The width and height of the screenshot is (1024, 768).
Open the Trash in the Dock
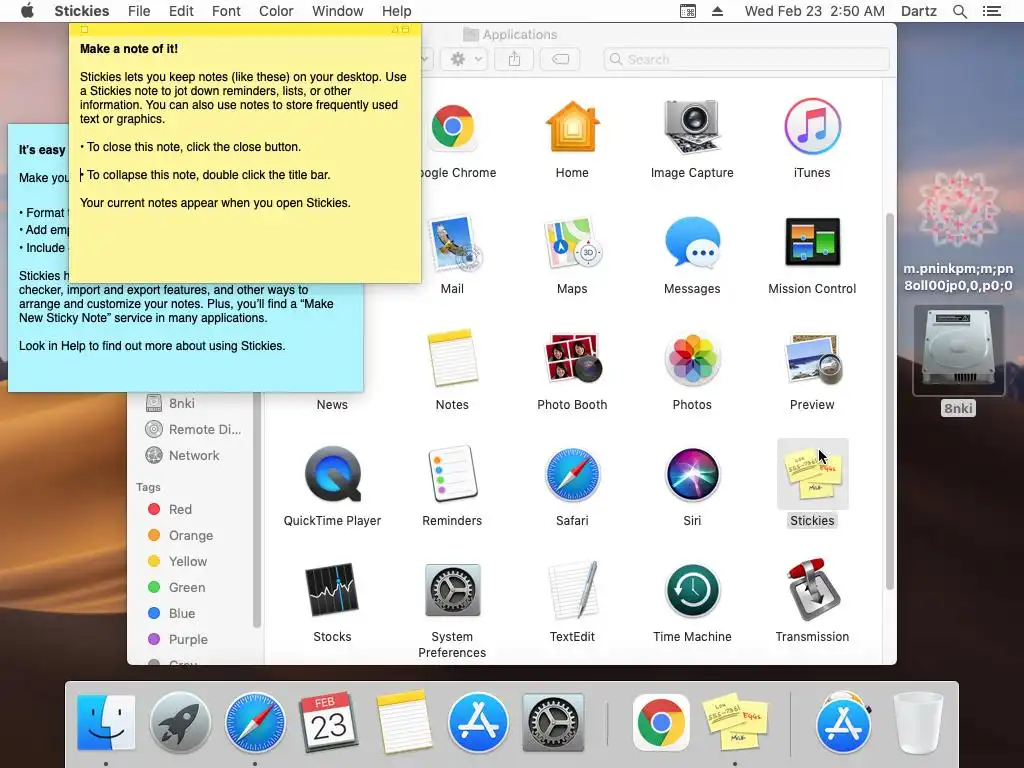pos(918,724)
